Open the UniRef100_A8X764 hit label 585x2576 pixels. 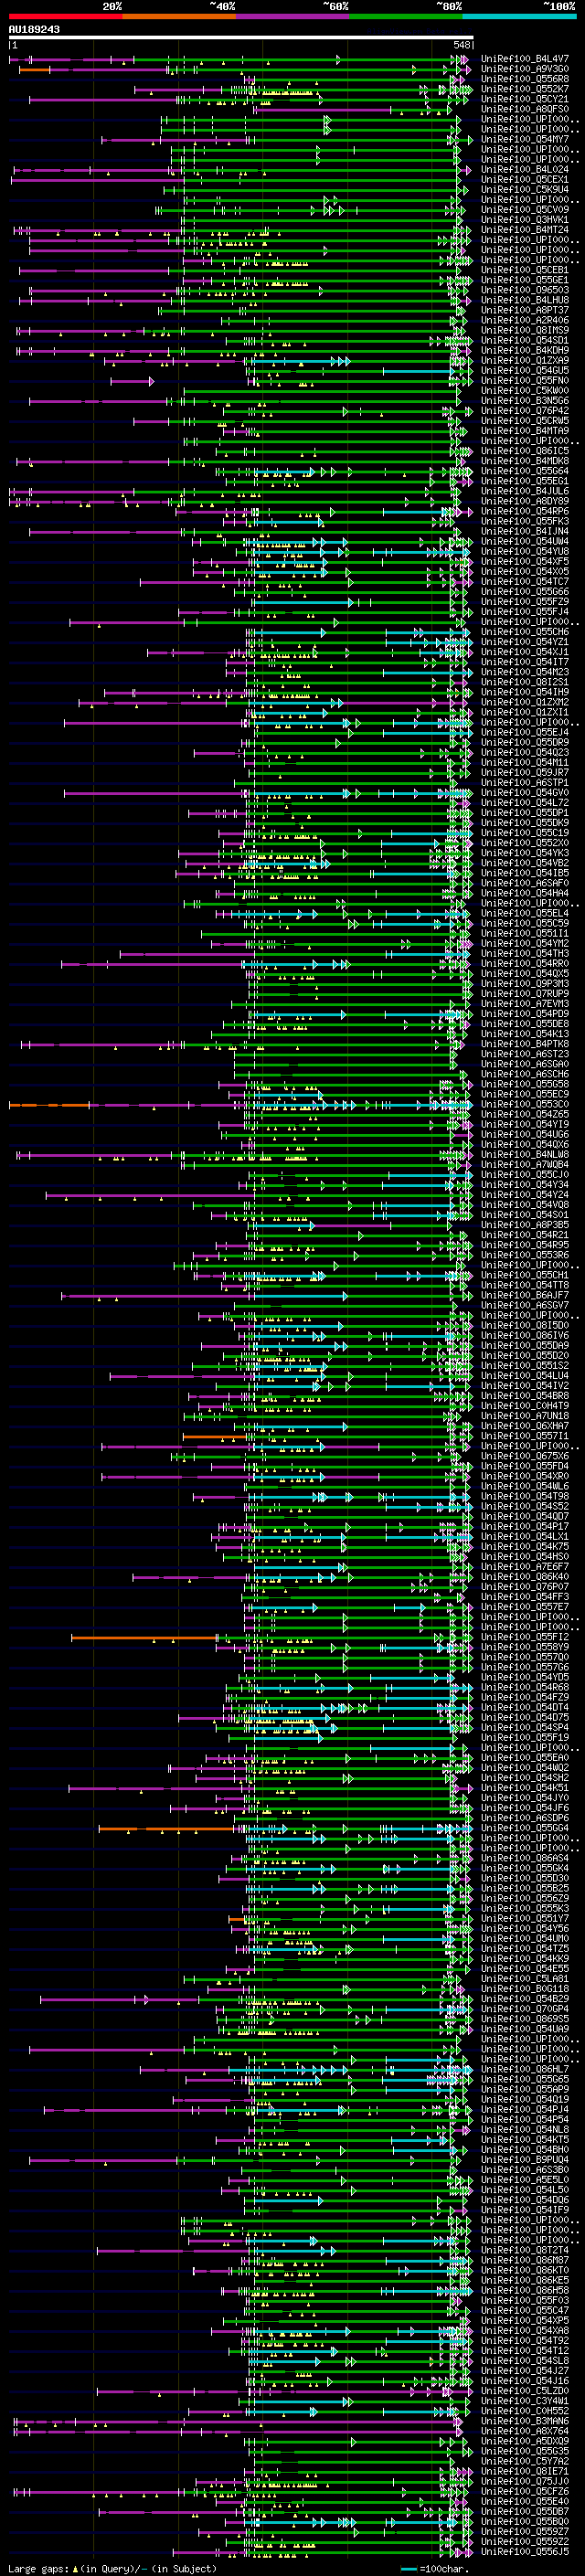(x=525, y=2431)
